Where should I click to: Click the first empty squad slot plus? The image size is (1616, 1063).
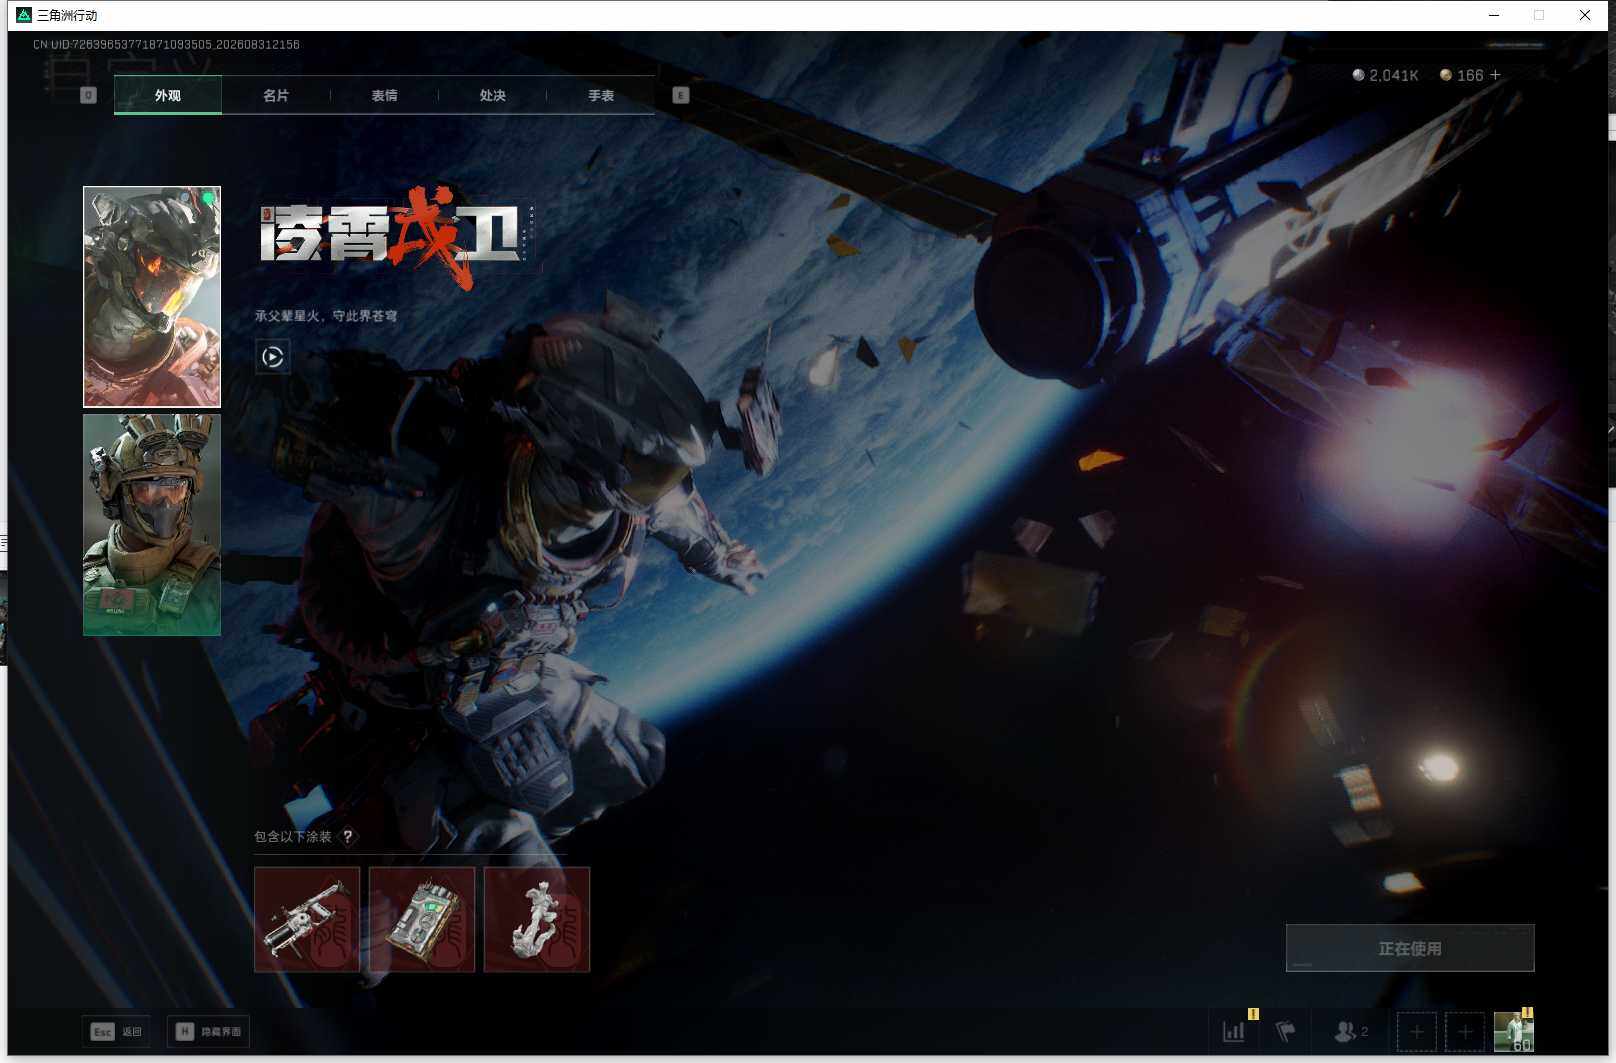point(1417,1031)
